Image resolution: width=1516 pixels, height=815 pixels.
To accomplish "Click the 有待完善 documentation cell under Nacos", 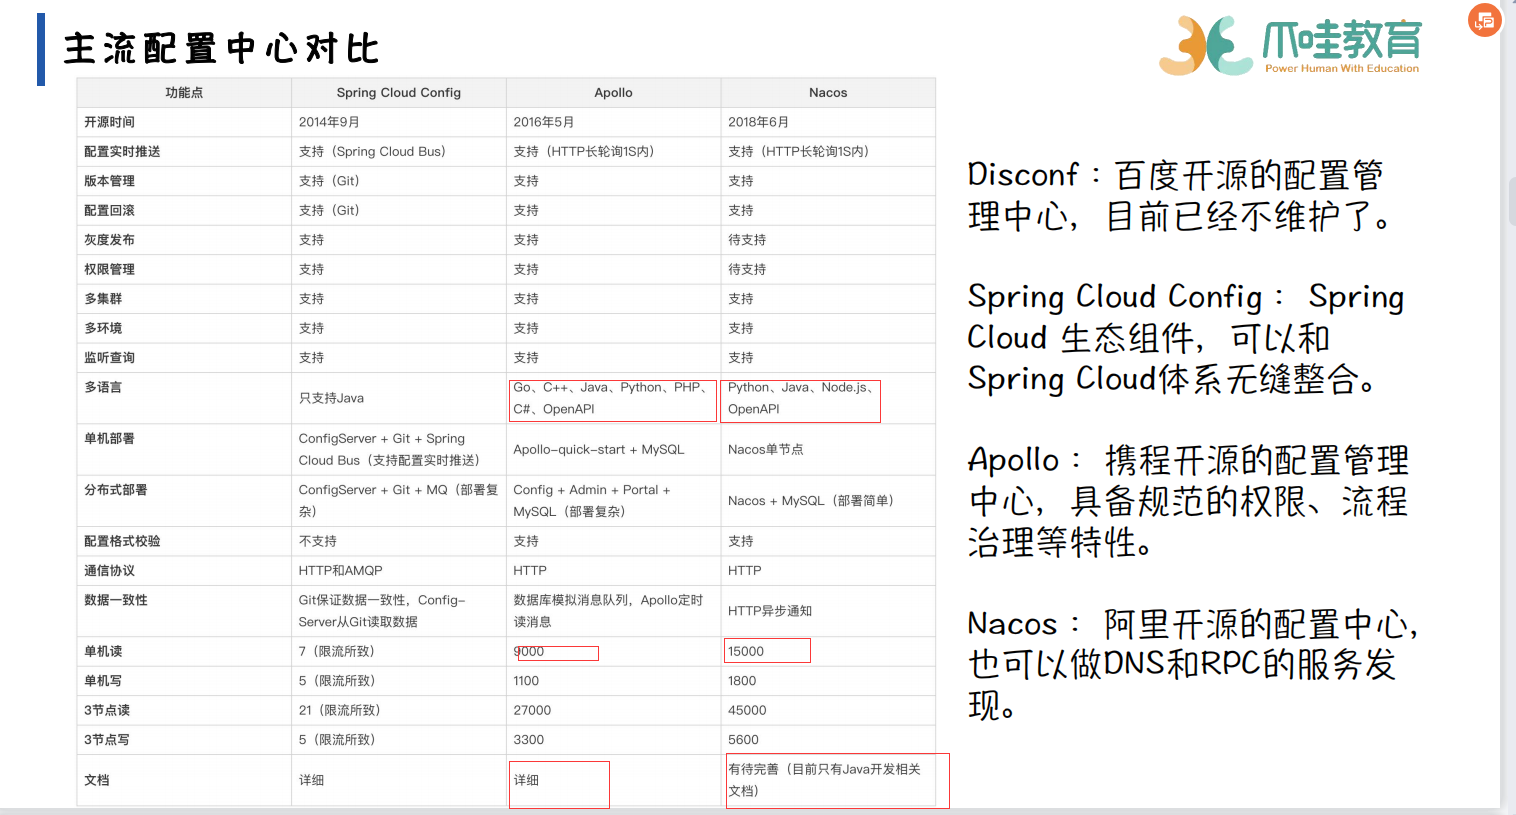I will [x=826, y=781].
